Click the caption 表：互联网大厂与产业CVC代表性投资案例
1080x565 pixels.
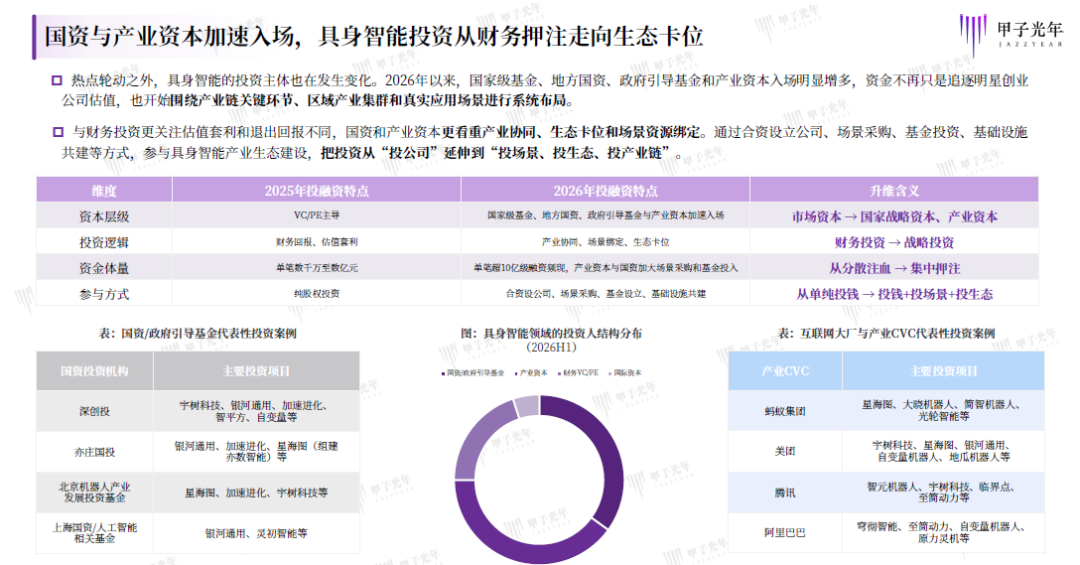[886, 333]
